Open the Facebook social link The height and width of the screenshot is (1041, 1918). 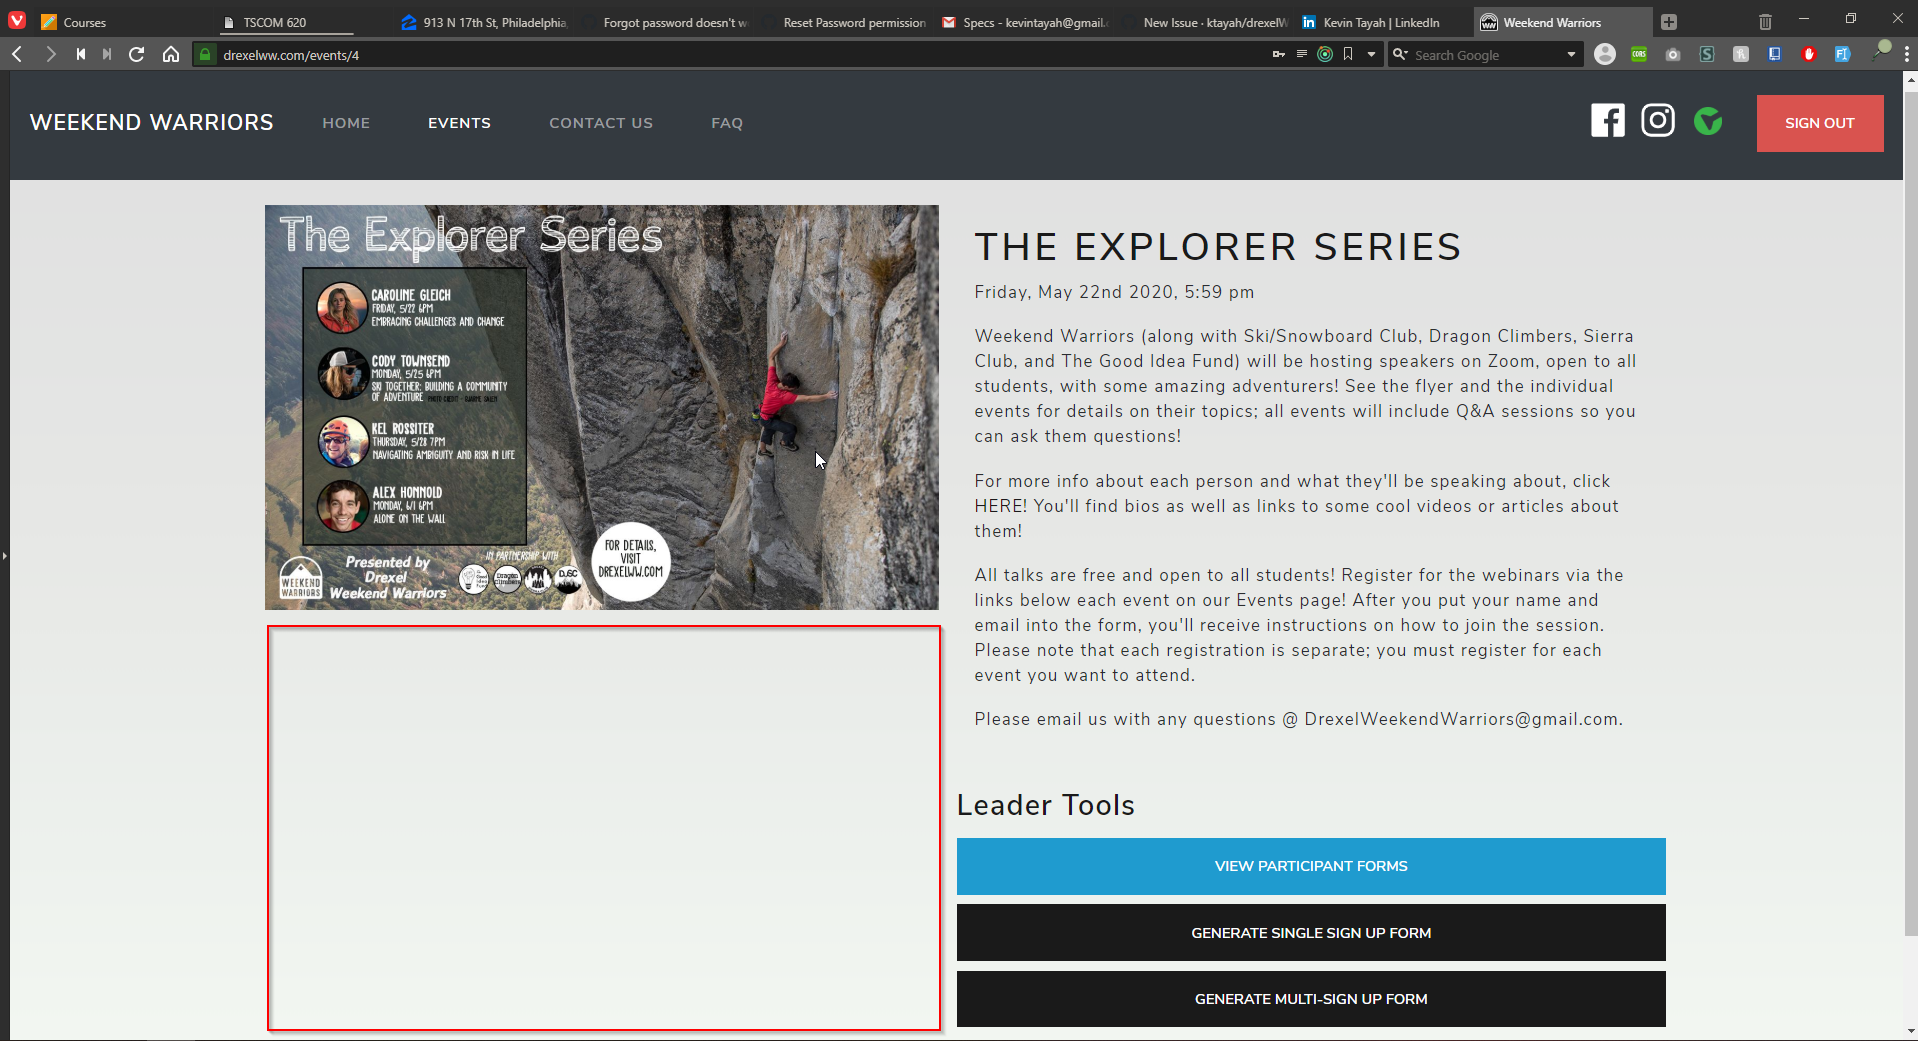pyautogui.click(x=1608, y=121)
